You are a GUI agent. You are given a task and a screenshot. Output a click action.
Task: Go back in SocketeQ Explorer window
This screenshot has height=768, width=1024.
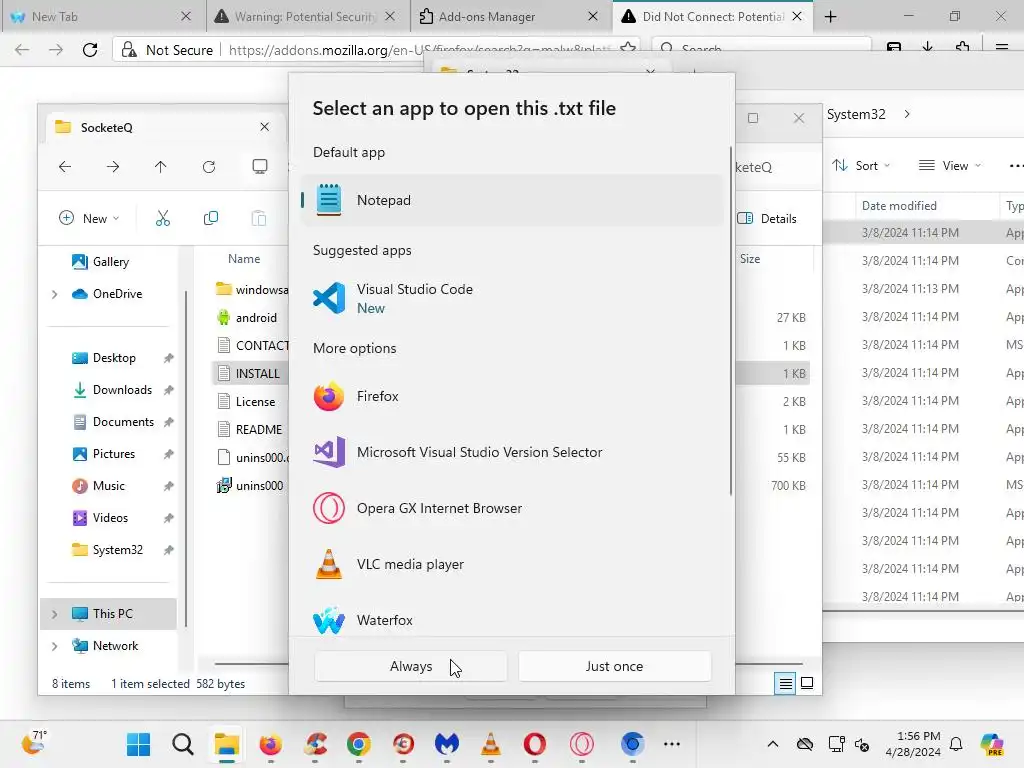click(x=65, y=167)
